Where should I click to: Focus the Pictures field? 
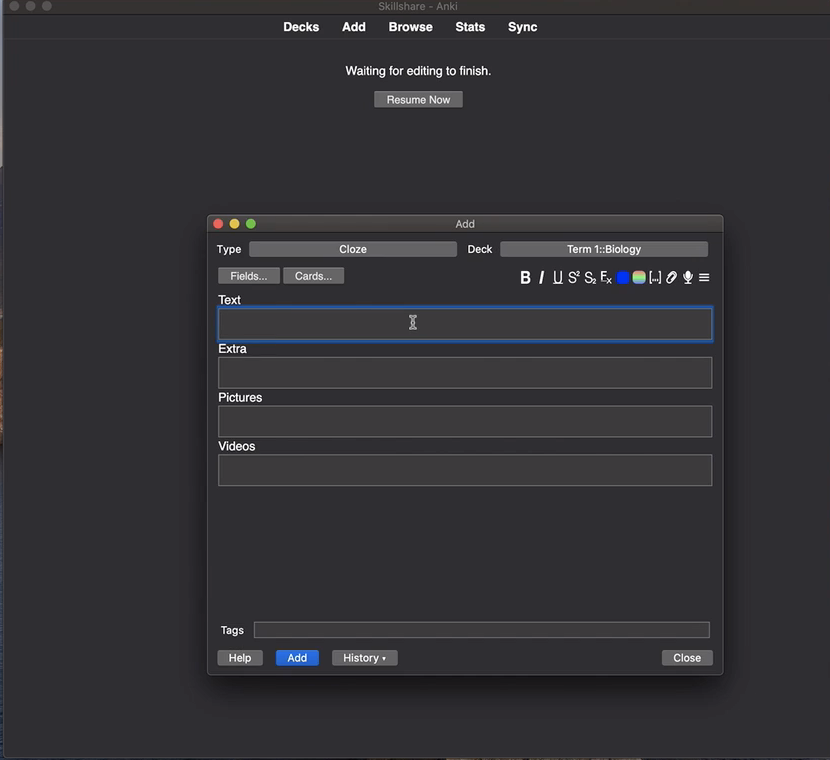465,421
